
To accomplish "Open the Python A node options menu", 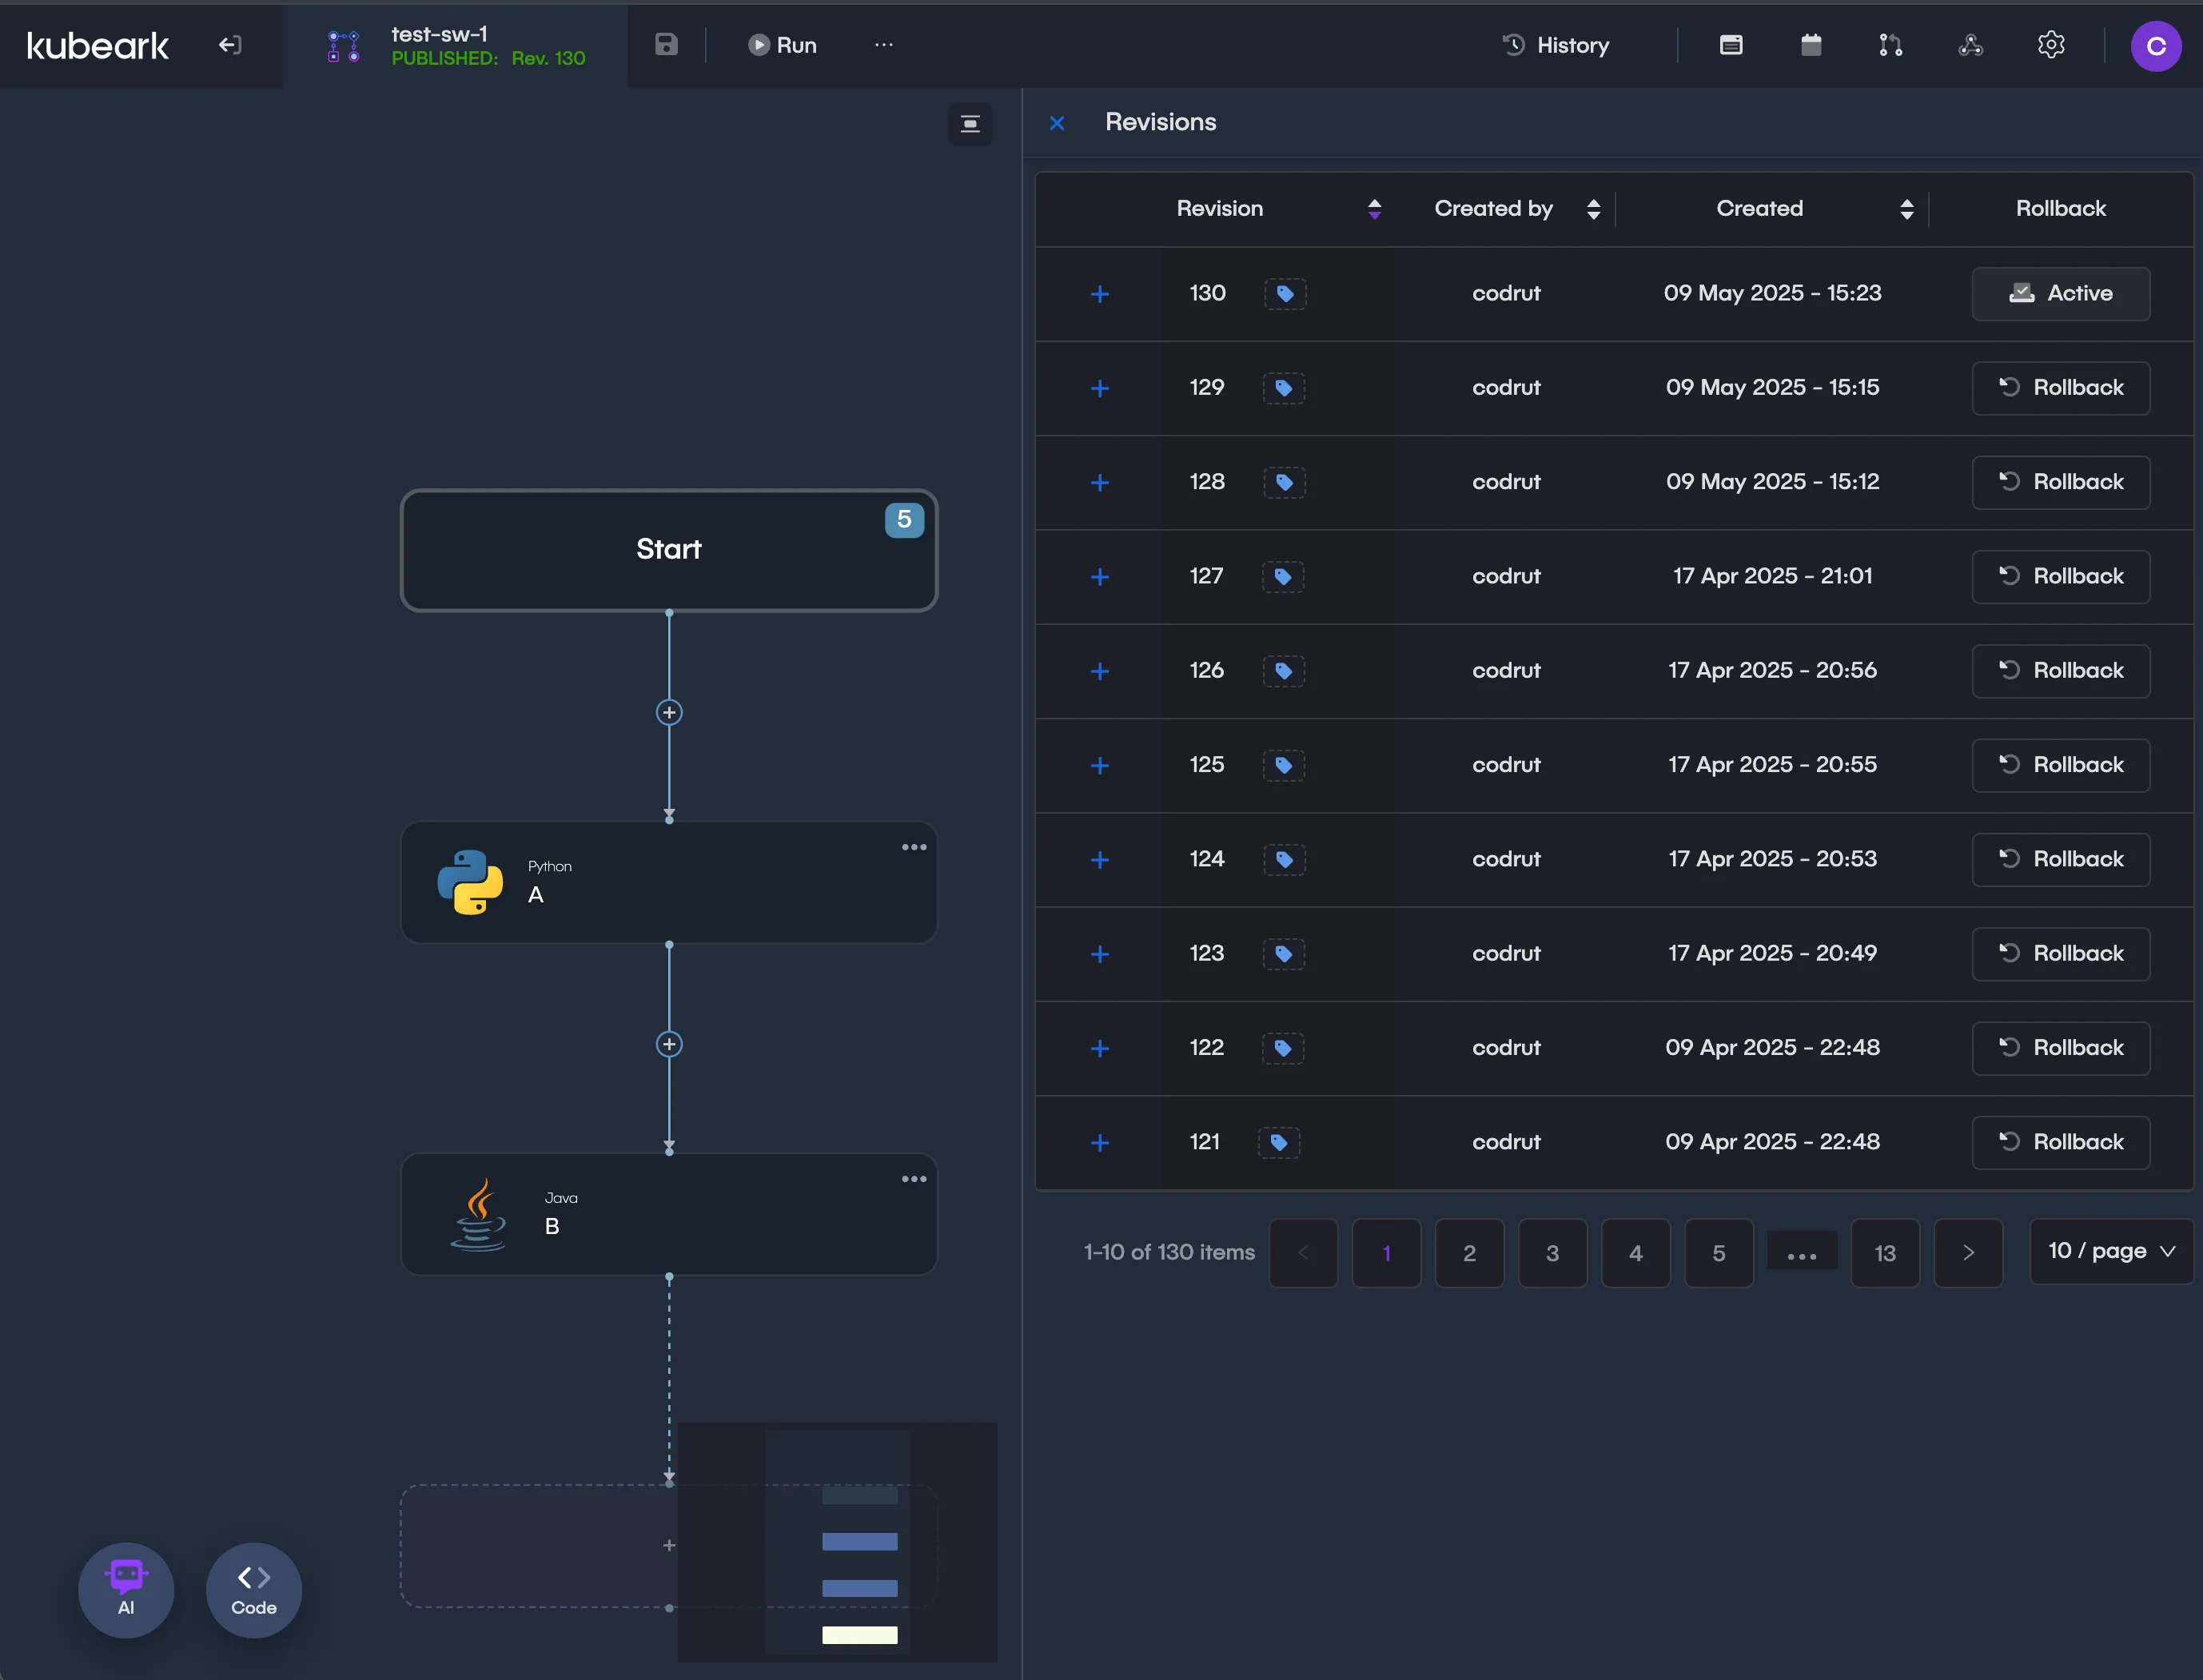I will tap(914, 848).
